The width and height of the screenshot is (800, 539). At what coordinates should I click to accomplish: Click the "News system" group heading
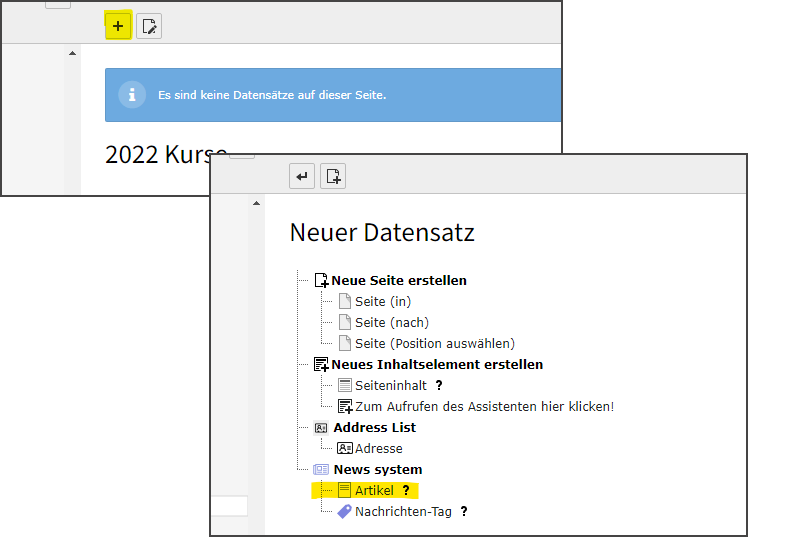click(377, 469)
